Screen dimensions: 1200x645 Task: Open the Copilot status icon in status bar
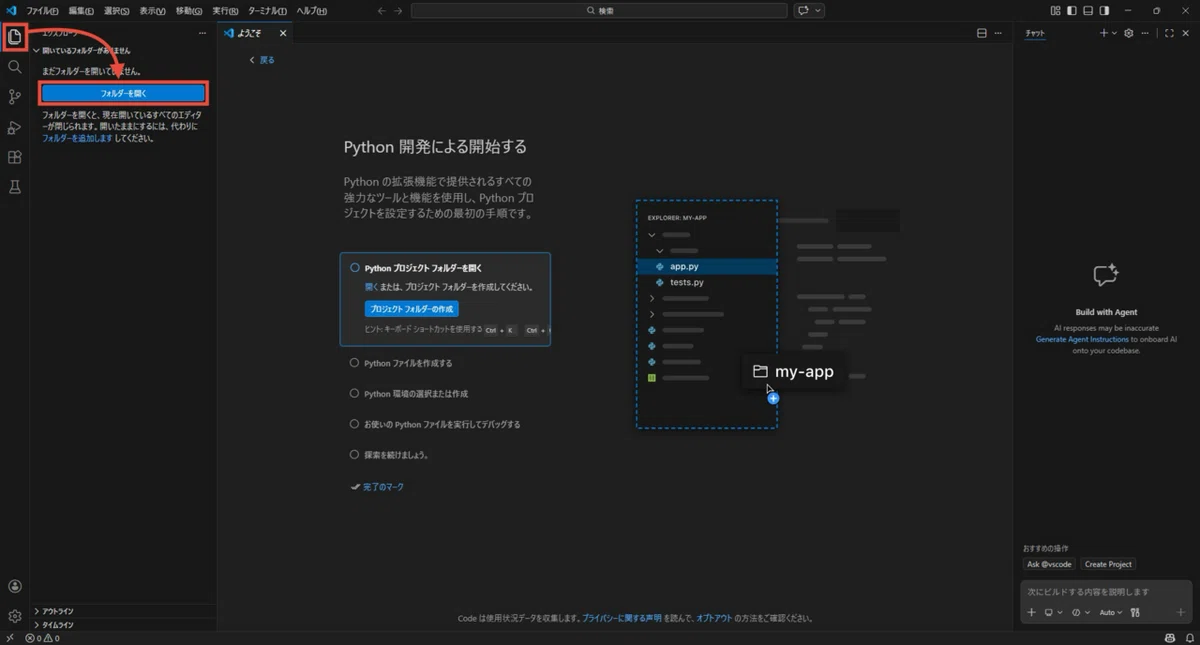[x=1170, y=638]
